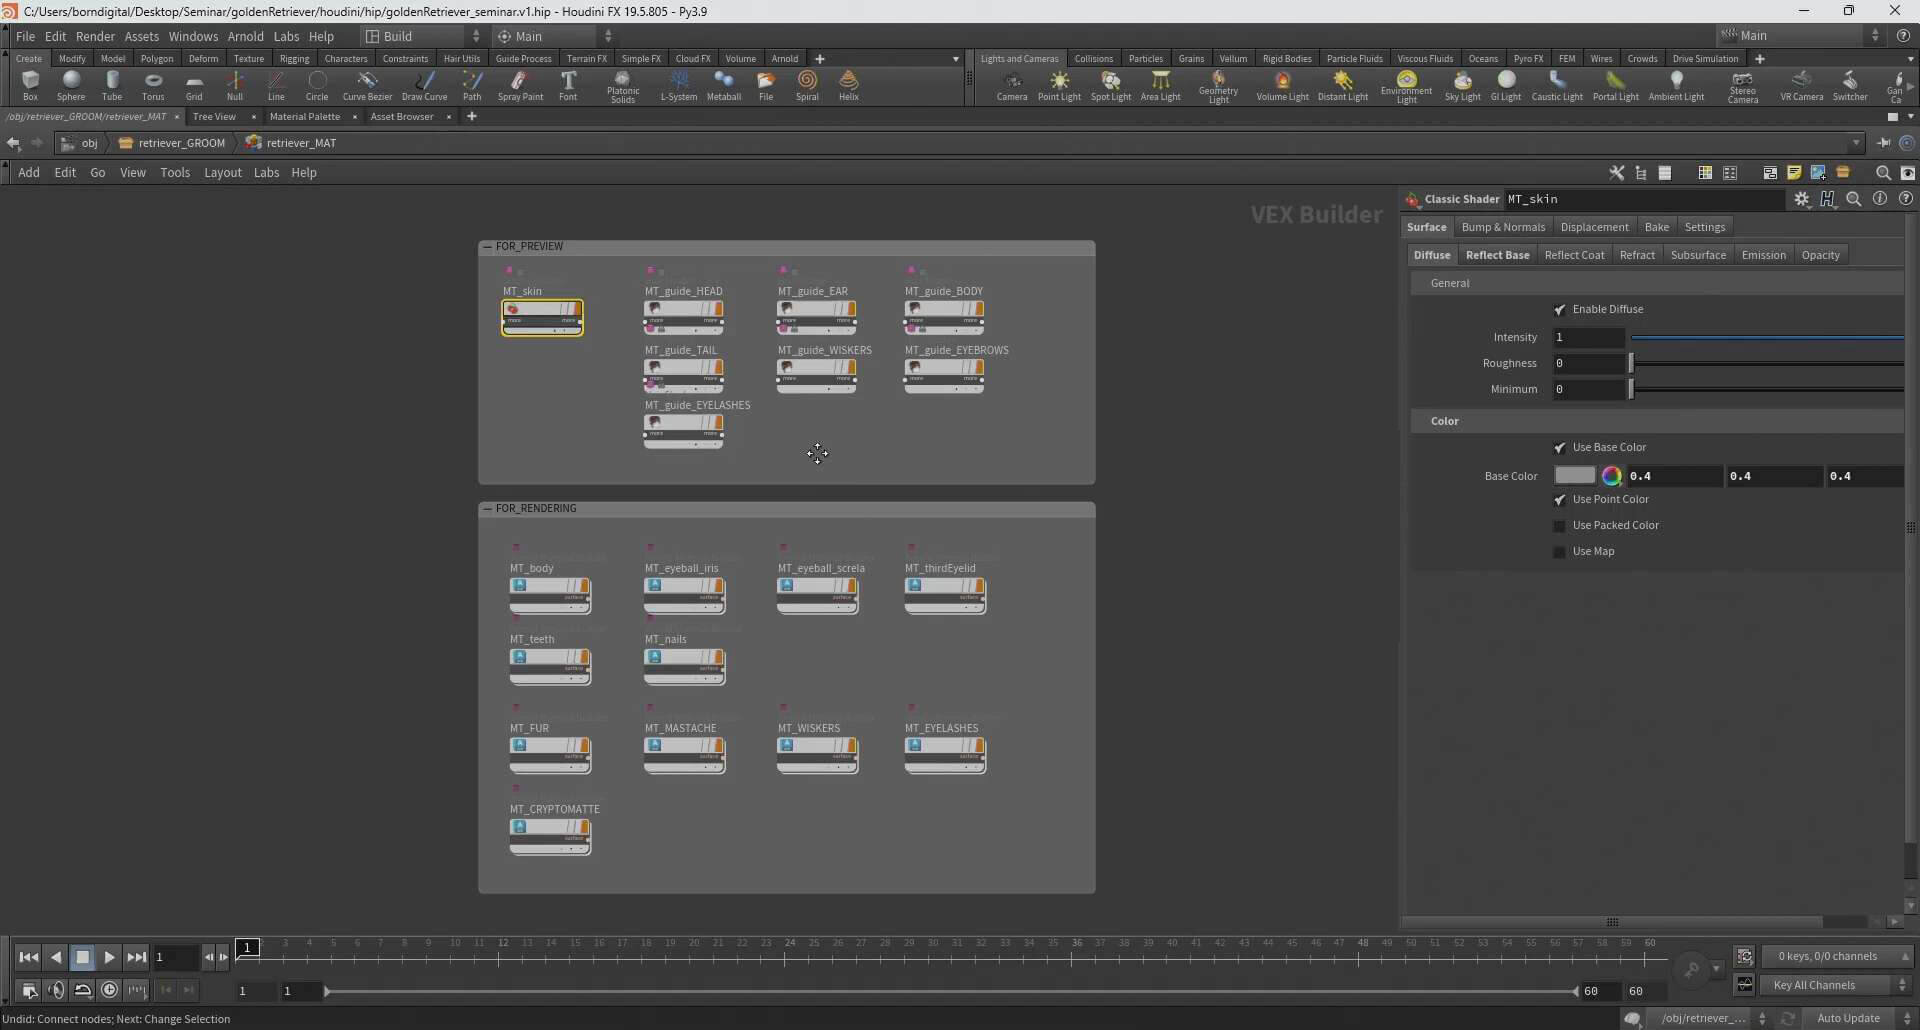Click the L-System shelf icon
This screenshot has width=1920, height=1030.
point(678,85)
